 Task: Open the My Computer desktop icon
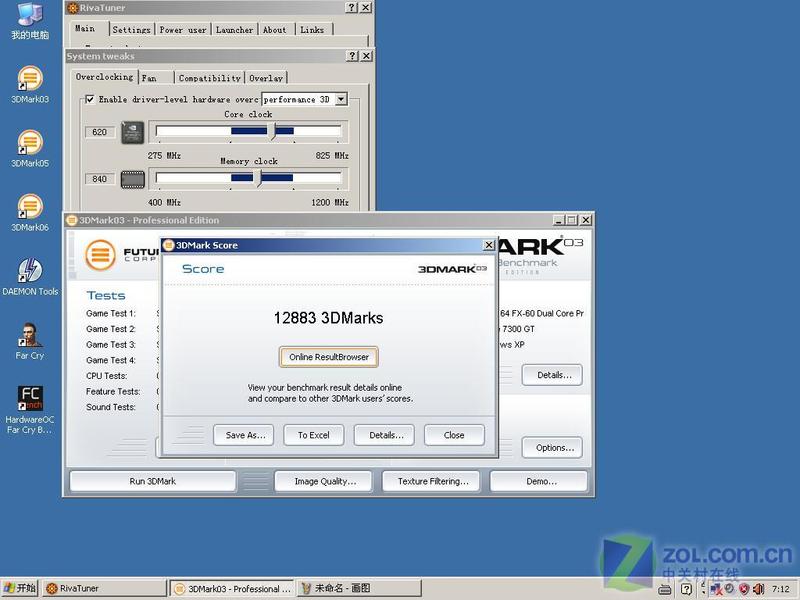click(x=30, y=20)
